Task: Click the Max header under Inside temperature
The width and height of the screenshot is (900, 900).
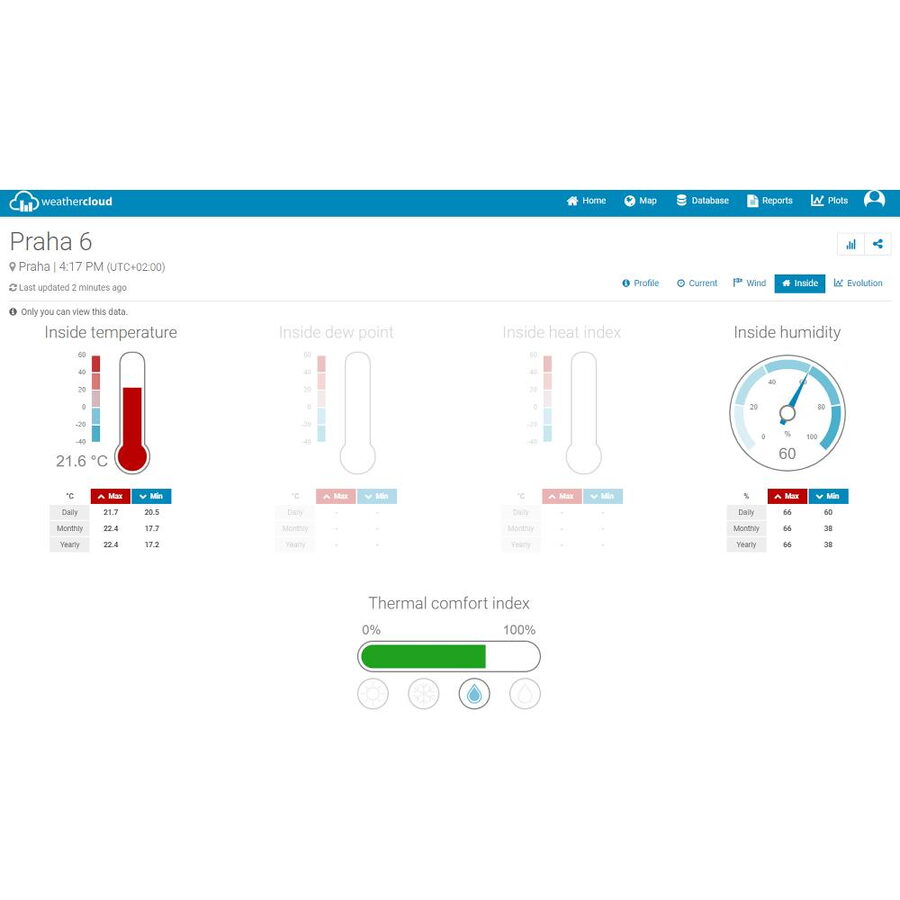Action: [x=110, y=496]
